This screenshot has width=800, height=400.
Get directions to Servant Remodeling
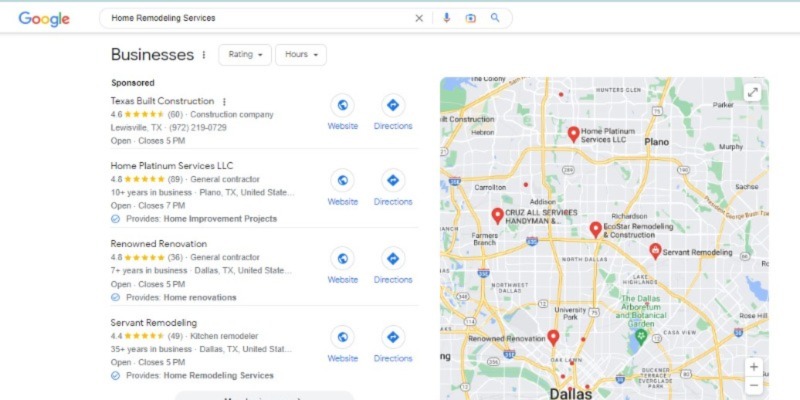click(393, 337)
